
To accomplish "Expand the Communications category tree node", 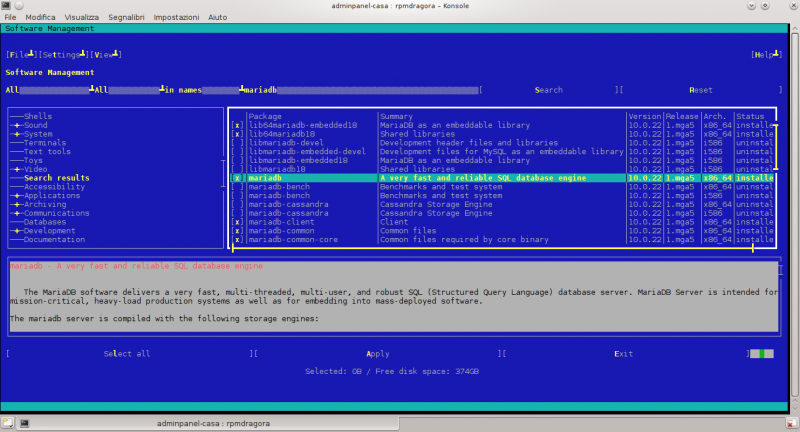I will pos(17,213).
